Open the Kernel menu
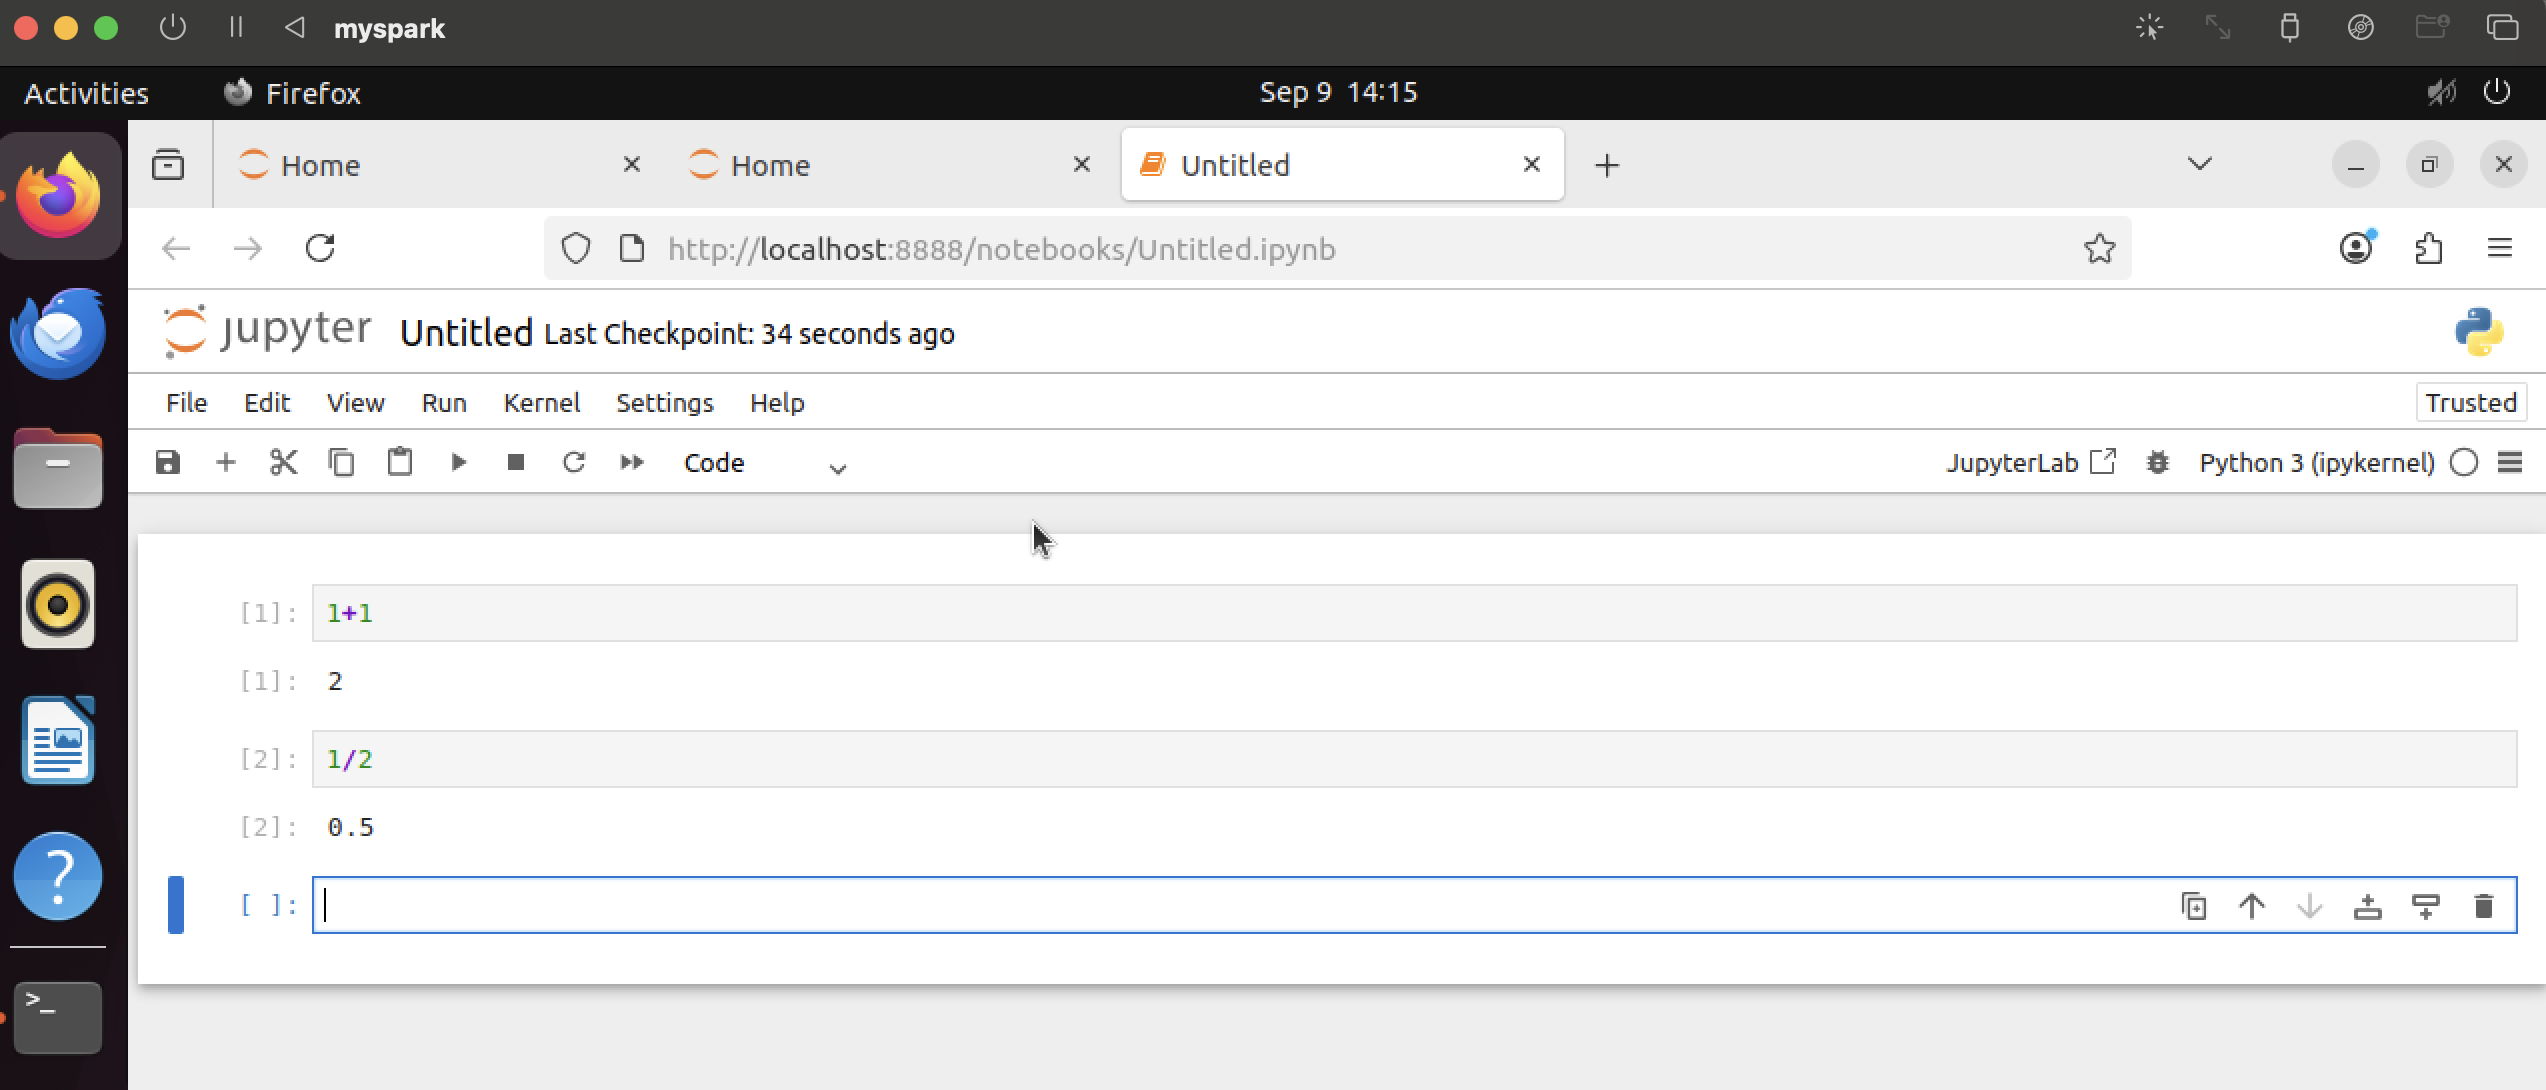 [541, 402]
